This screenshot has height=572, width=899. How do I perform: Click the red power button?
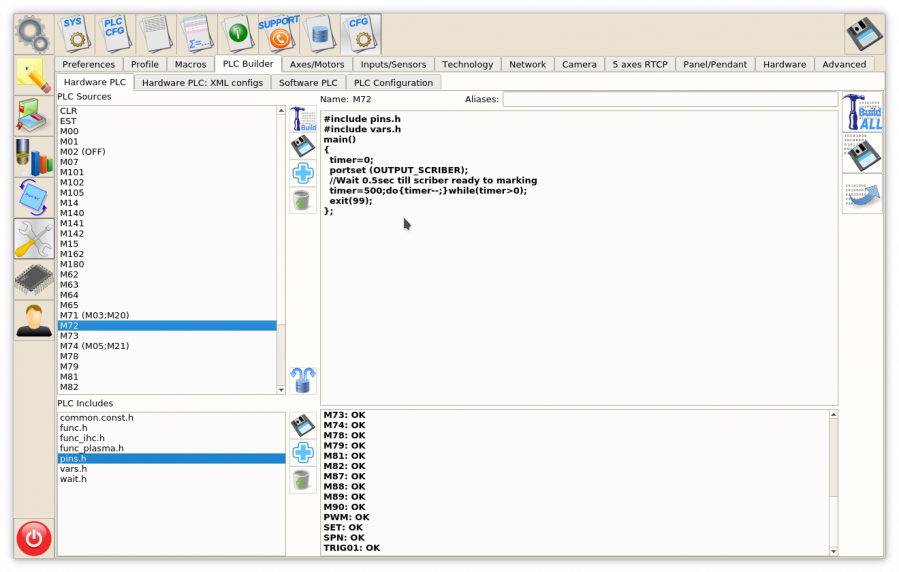(x=34, y=539)
